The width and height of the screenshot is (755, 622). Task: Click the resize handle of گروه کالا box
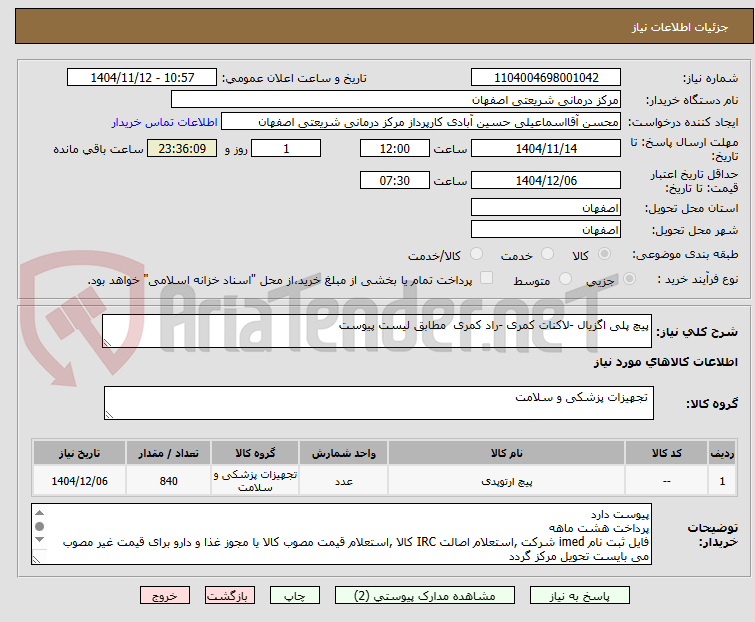(109, 415)
